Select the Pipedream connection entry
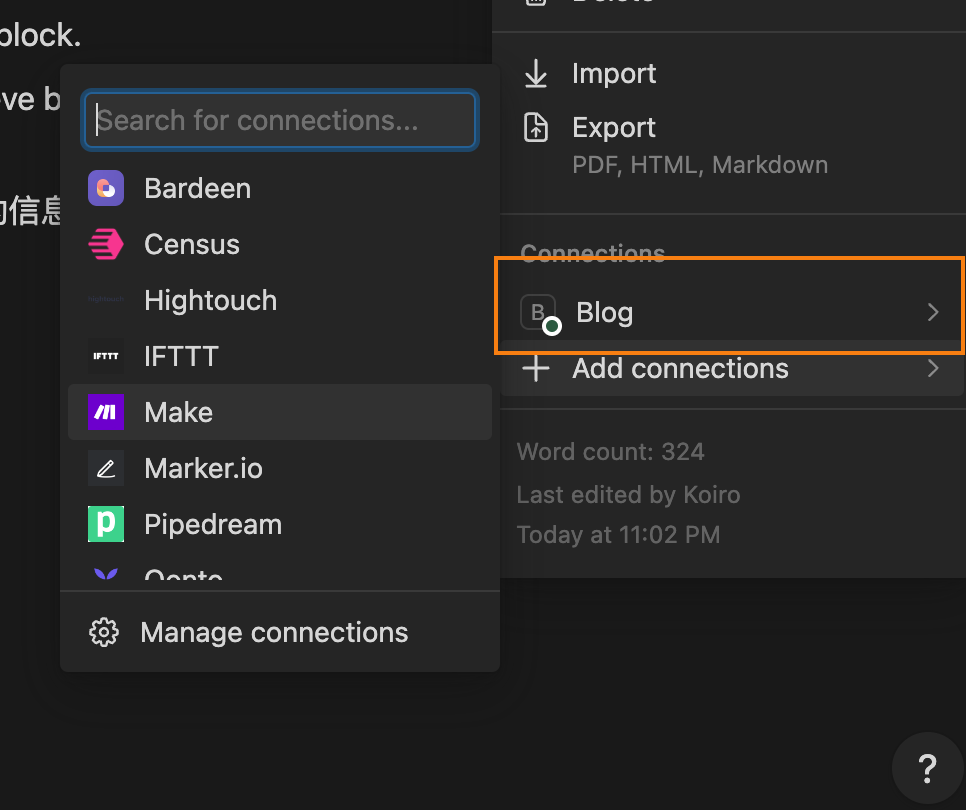 (x=280, y=524)
